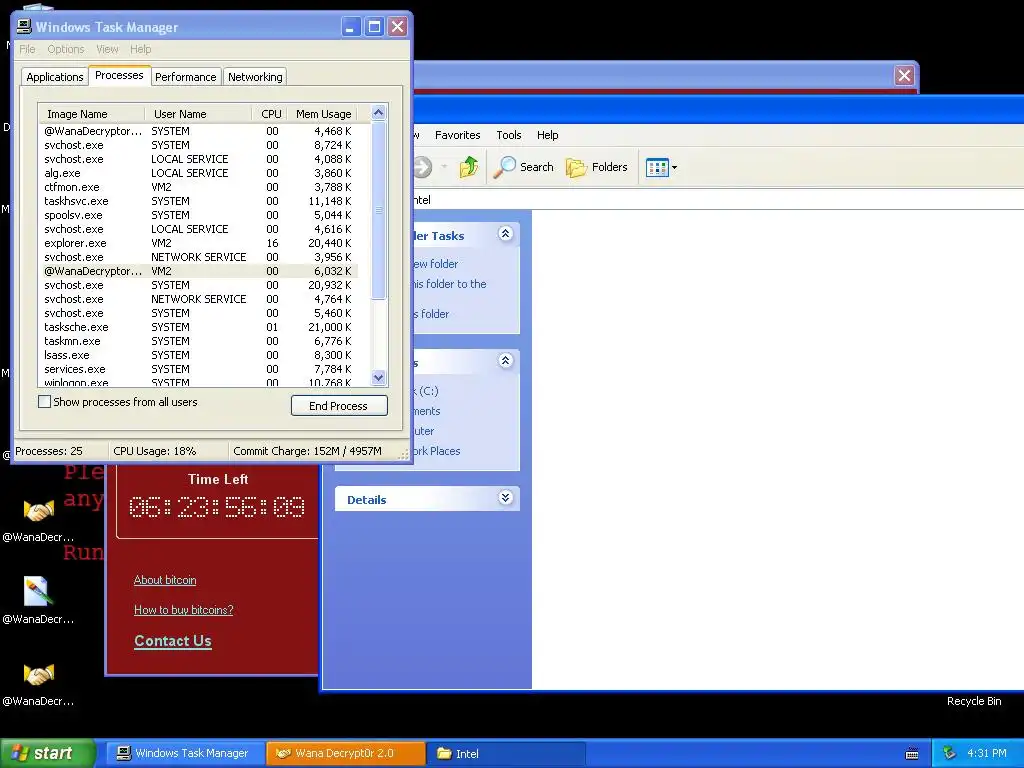Select the alg.exe process row
Image resolution: width=1024 pixels, height=768 pixels.
point(198,173)
